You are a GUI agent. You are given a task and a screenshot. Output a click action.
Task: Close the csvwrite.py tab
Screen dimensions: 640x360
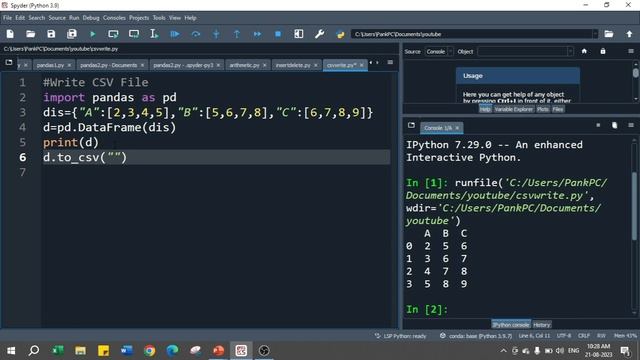(362, 65)
